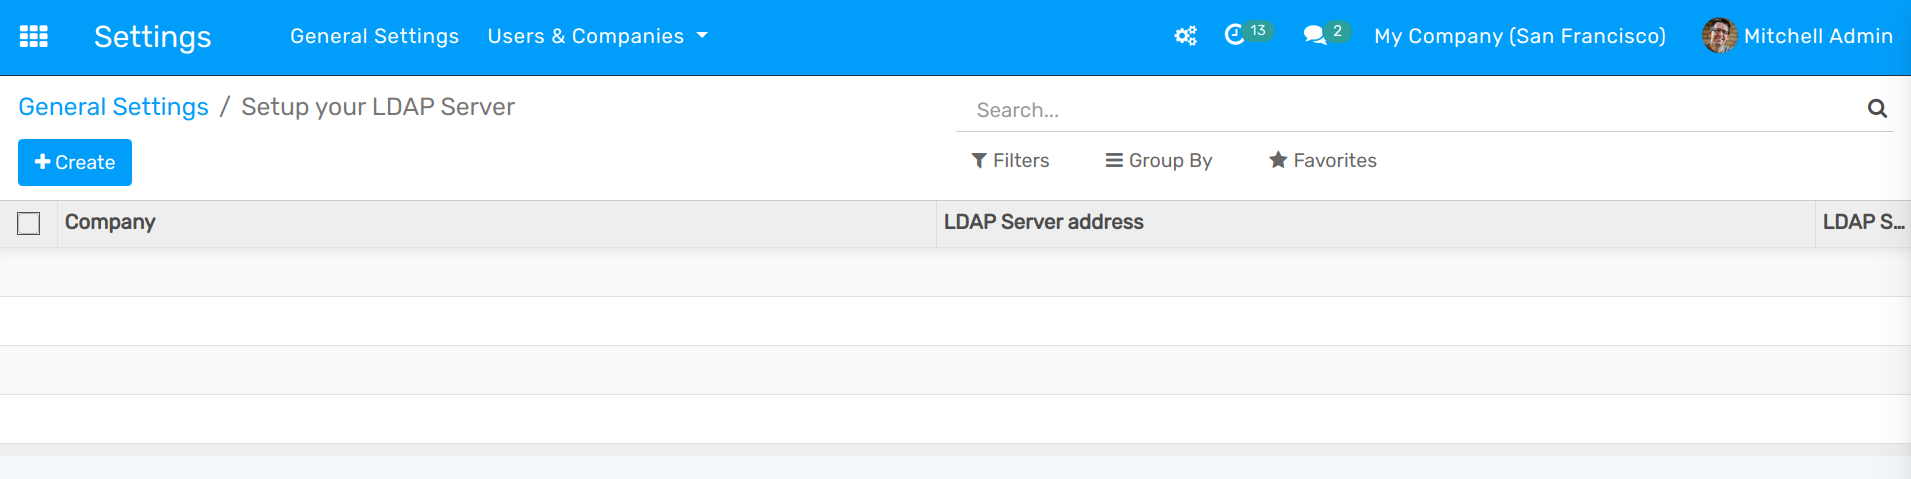Open the developer tools debug icon
1911x479 pixels.
point(1185,37)
